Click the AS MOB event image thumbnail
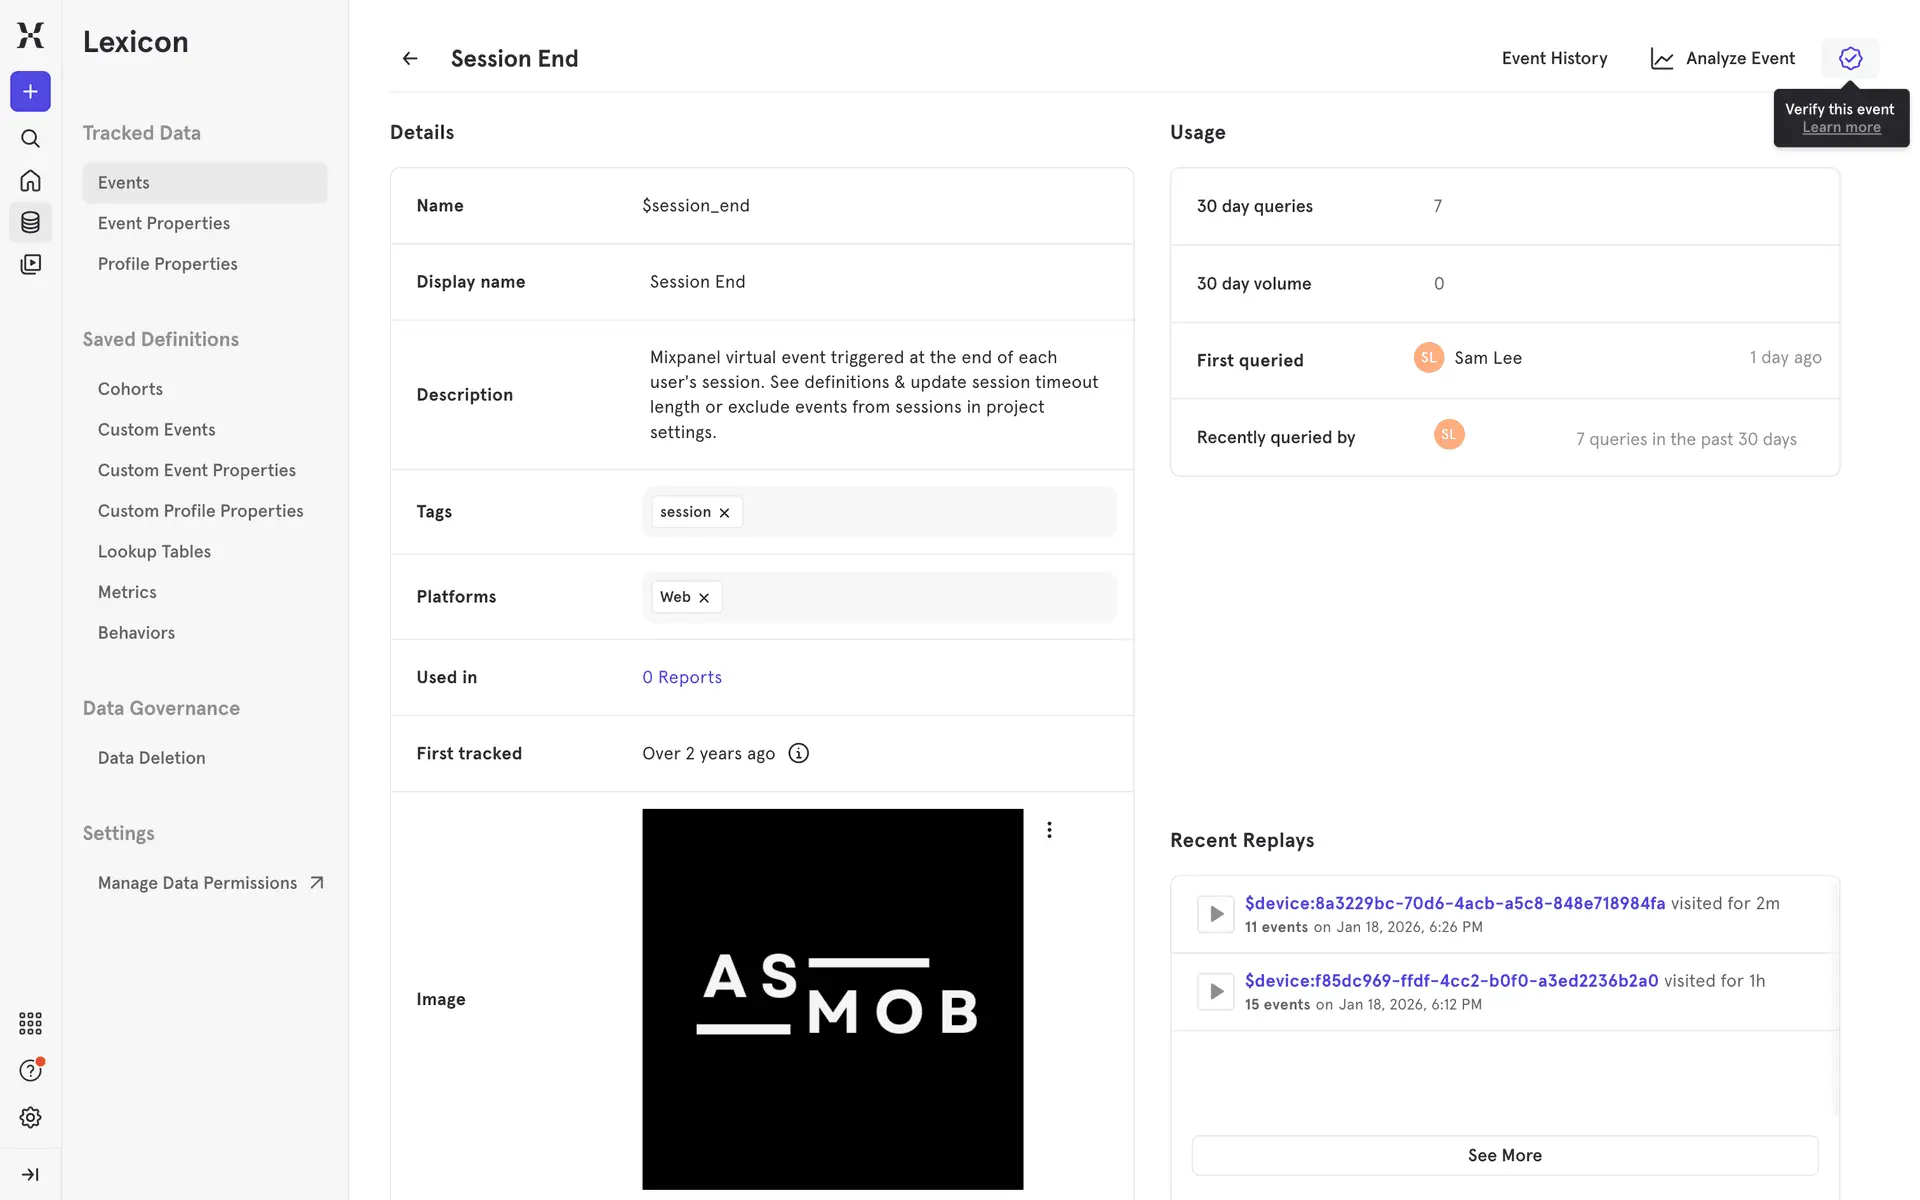Image resolution: width=1920 pixels, height=1200 pixels. pyautogui.click(x=832, y=998)
